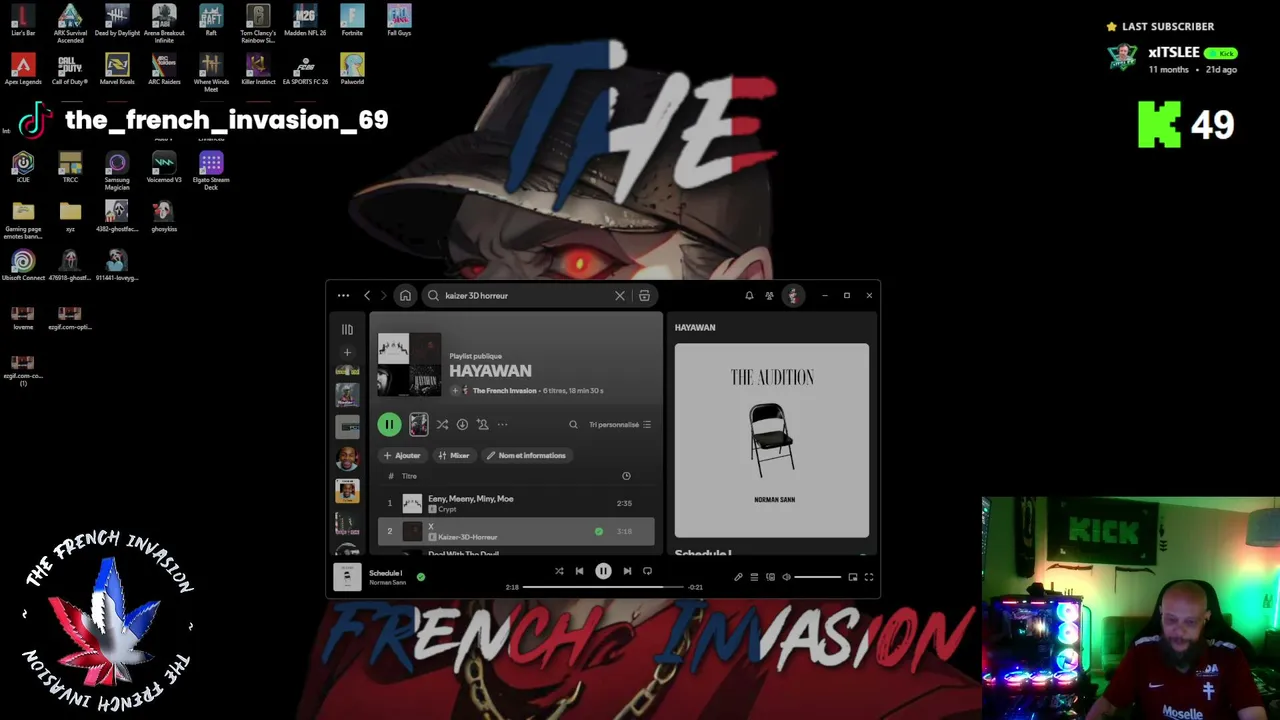Collapse the Your Library sidebar
This screenshot has height=720, width=1280.
(347, 329)
